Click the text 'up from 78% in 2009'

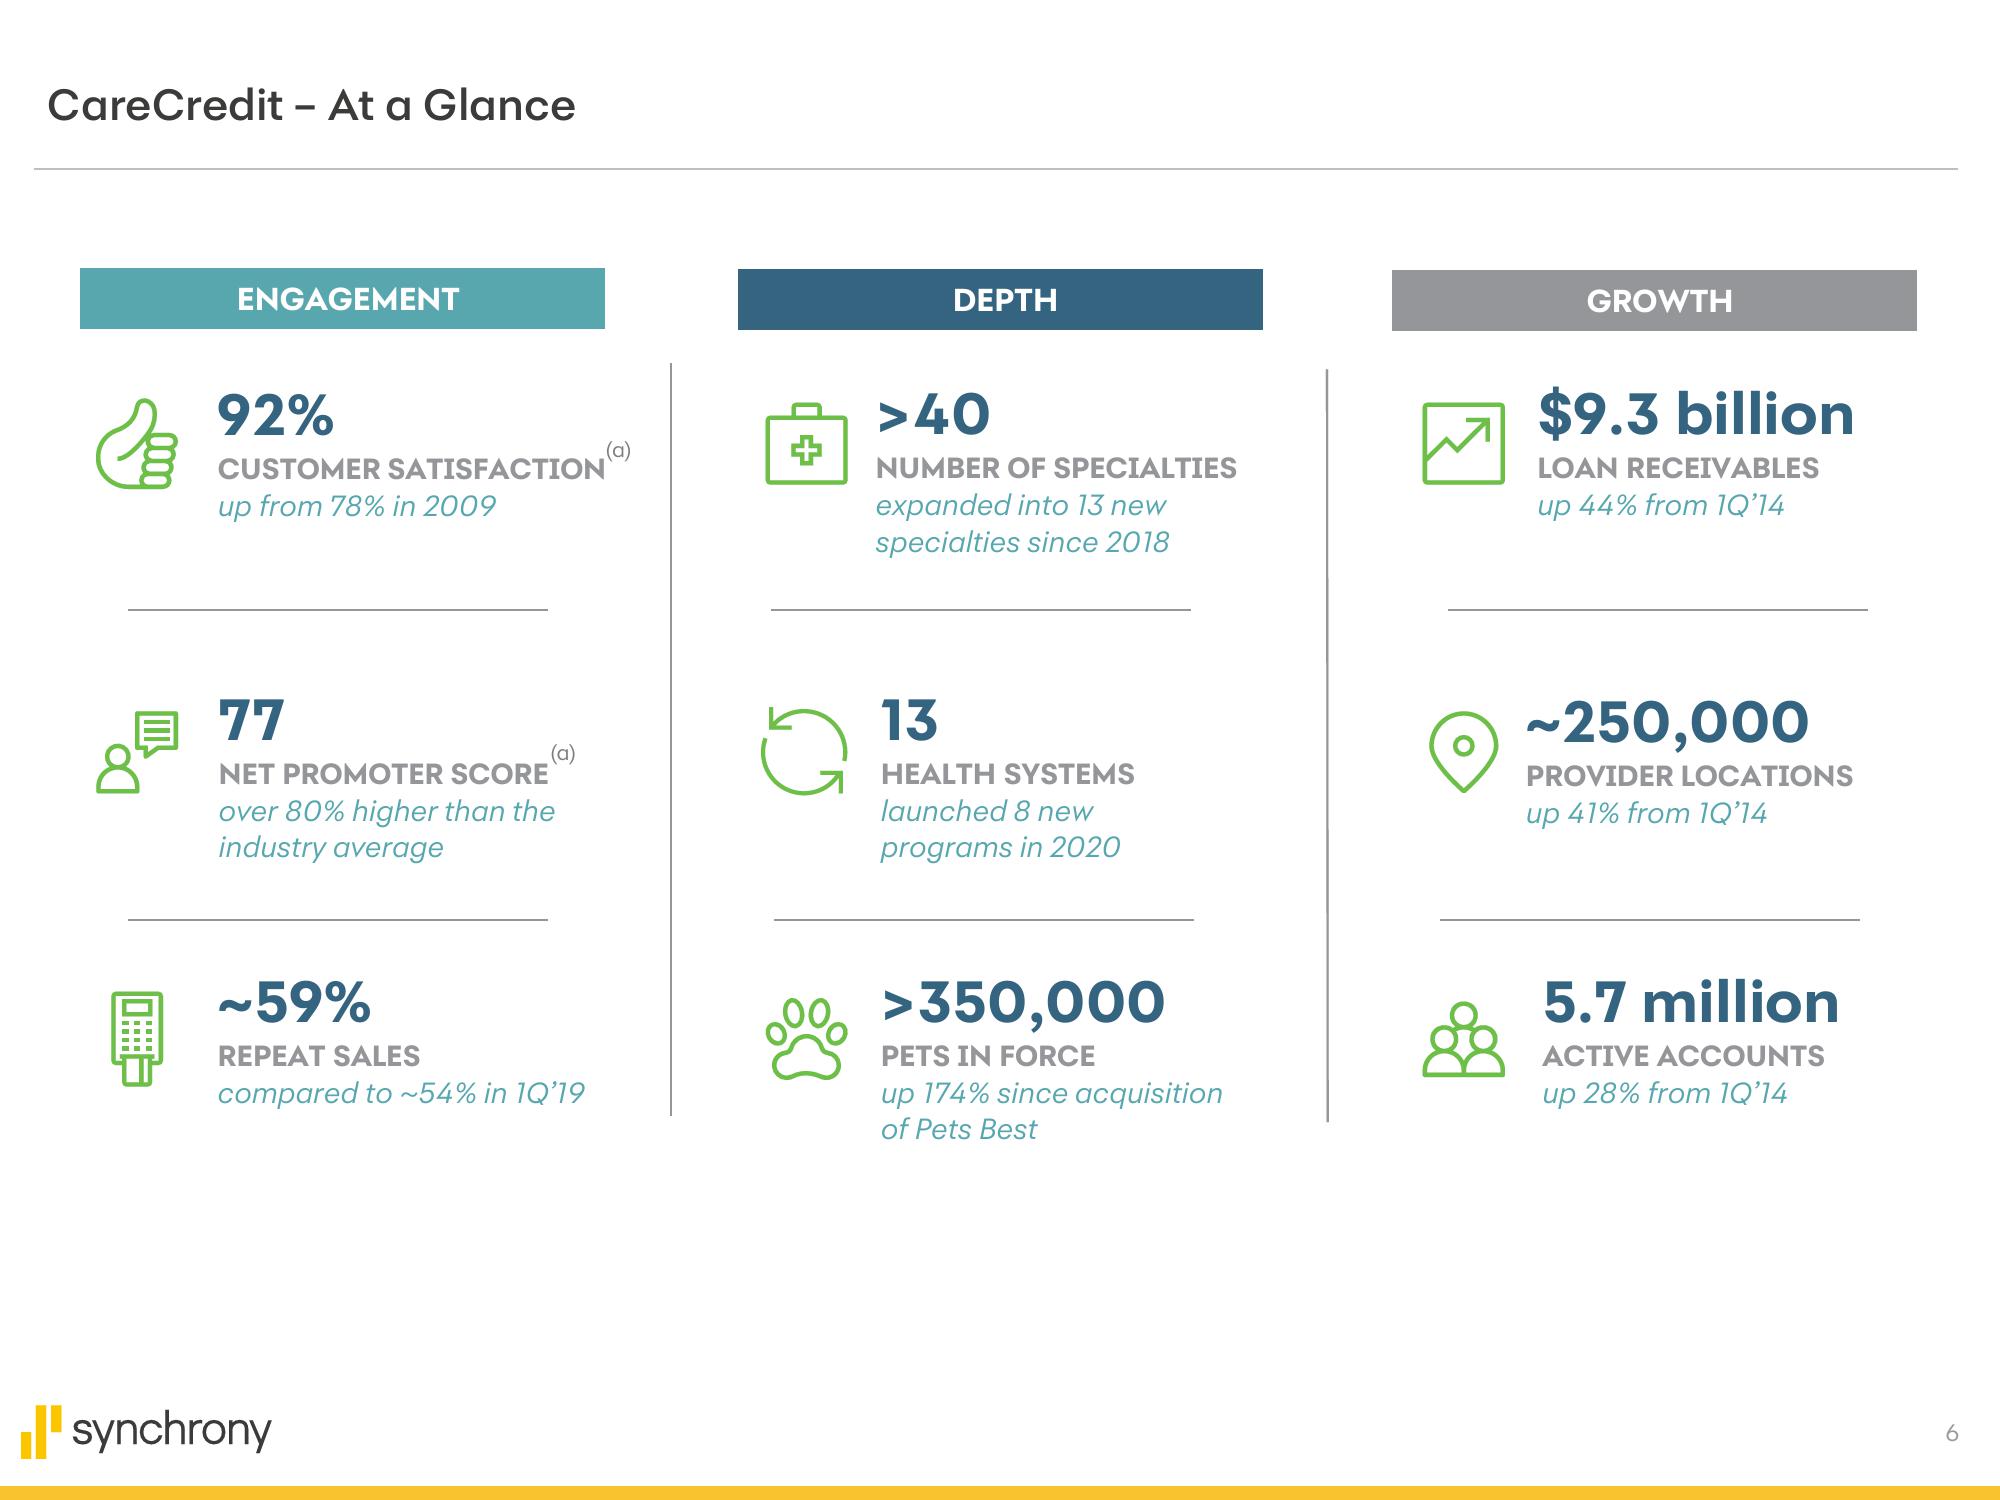pyautogui.click(x=357, y=506)
